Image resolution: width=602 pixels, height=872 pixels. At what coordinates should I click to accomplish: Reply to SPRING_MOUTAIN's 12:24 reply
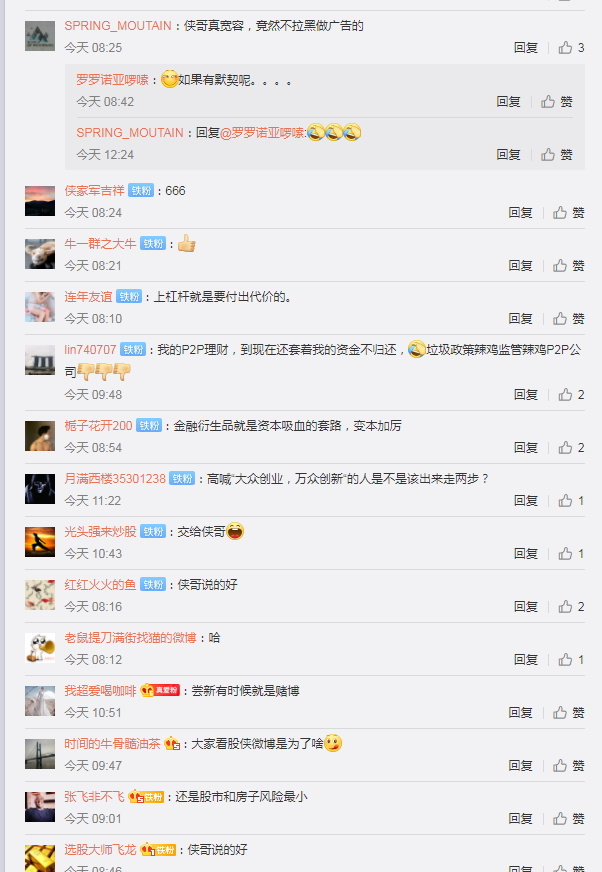pyautogui.click(x=509, y=155)
